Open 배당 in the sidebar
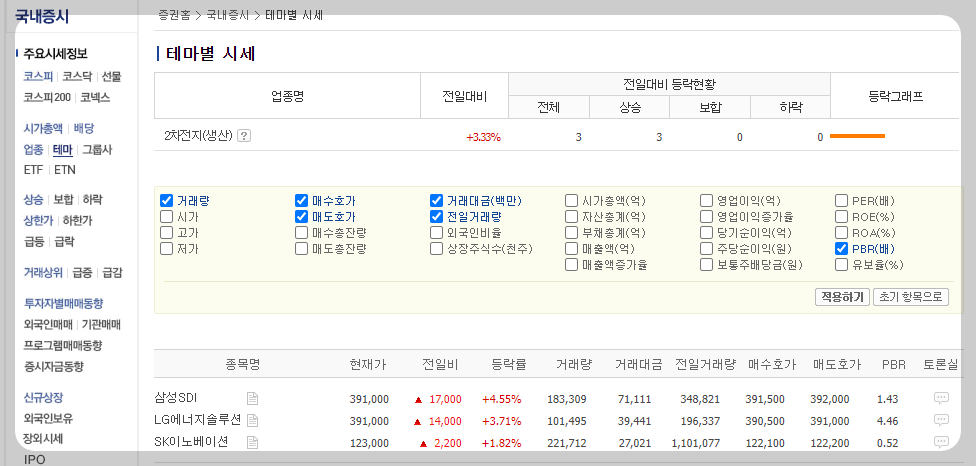Viewport: 976px width, 466px height. (x=83, y=129)
